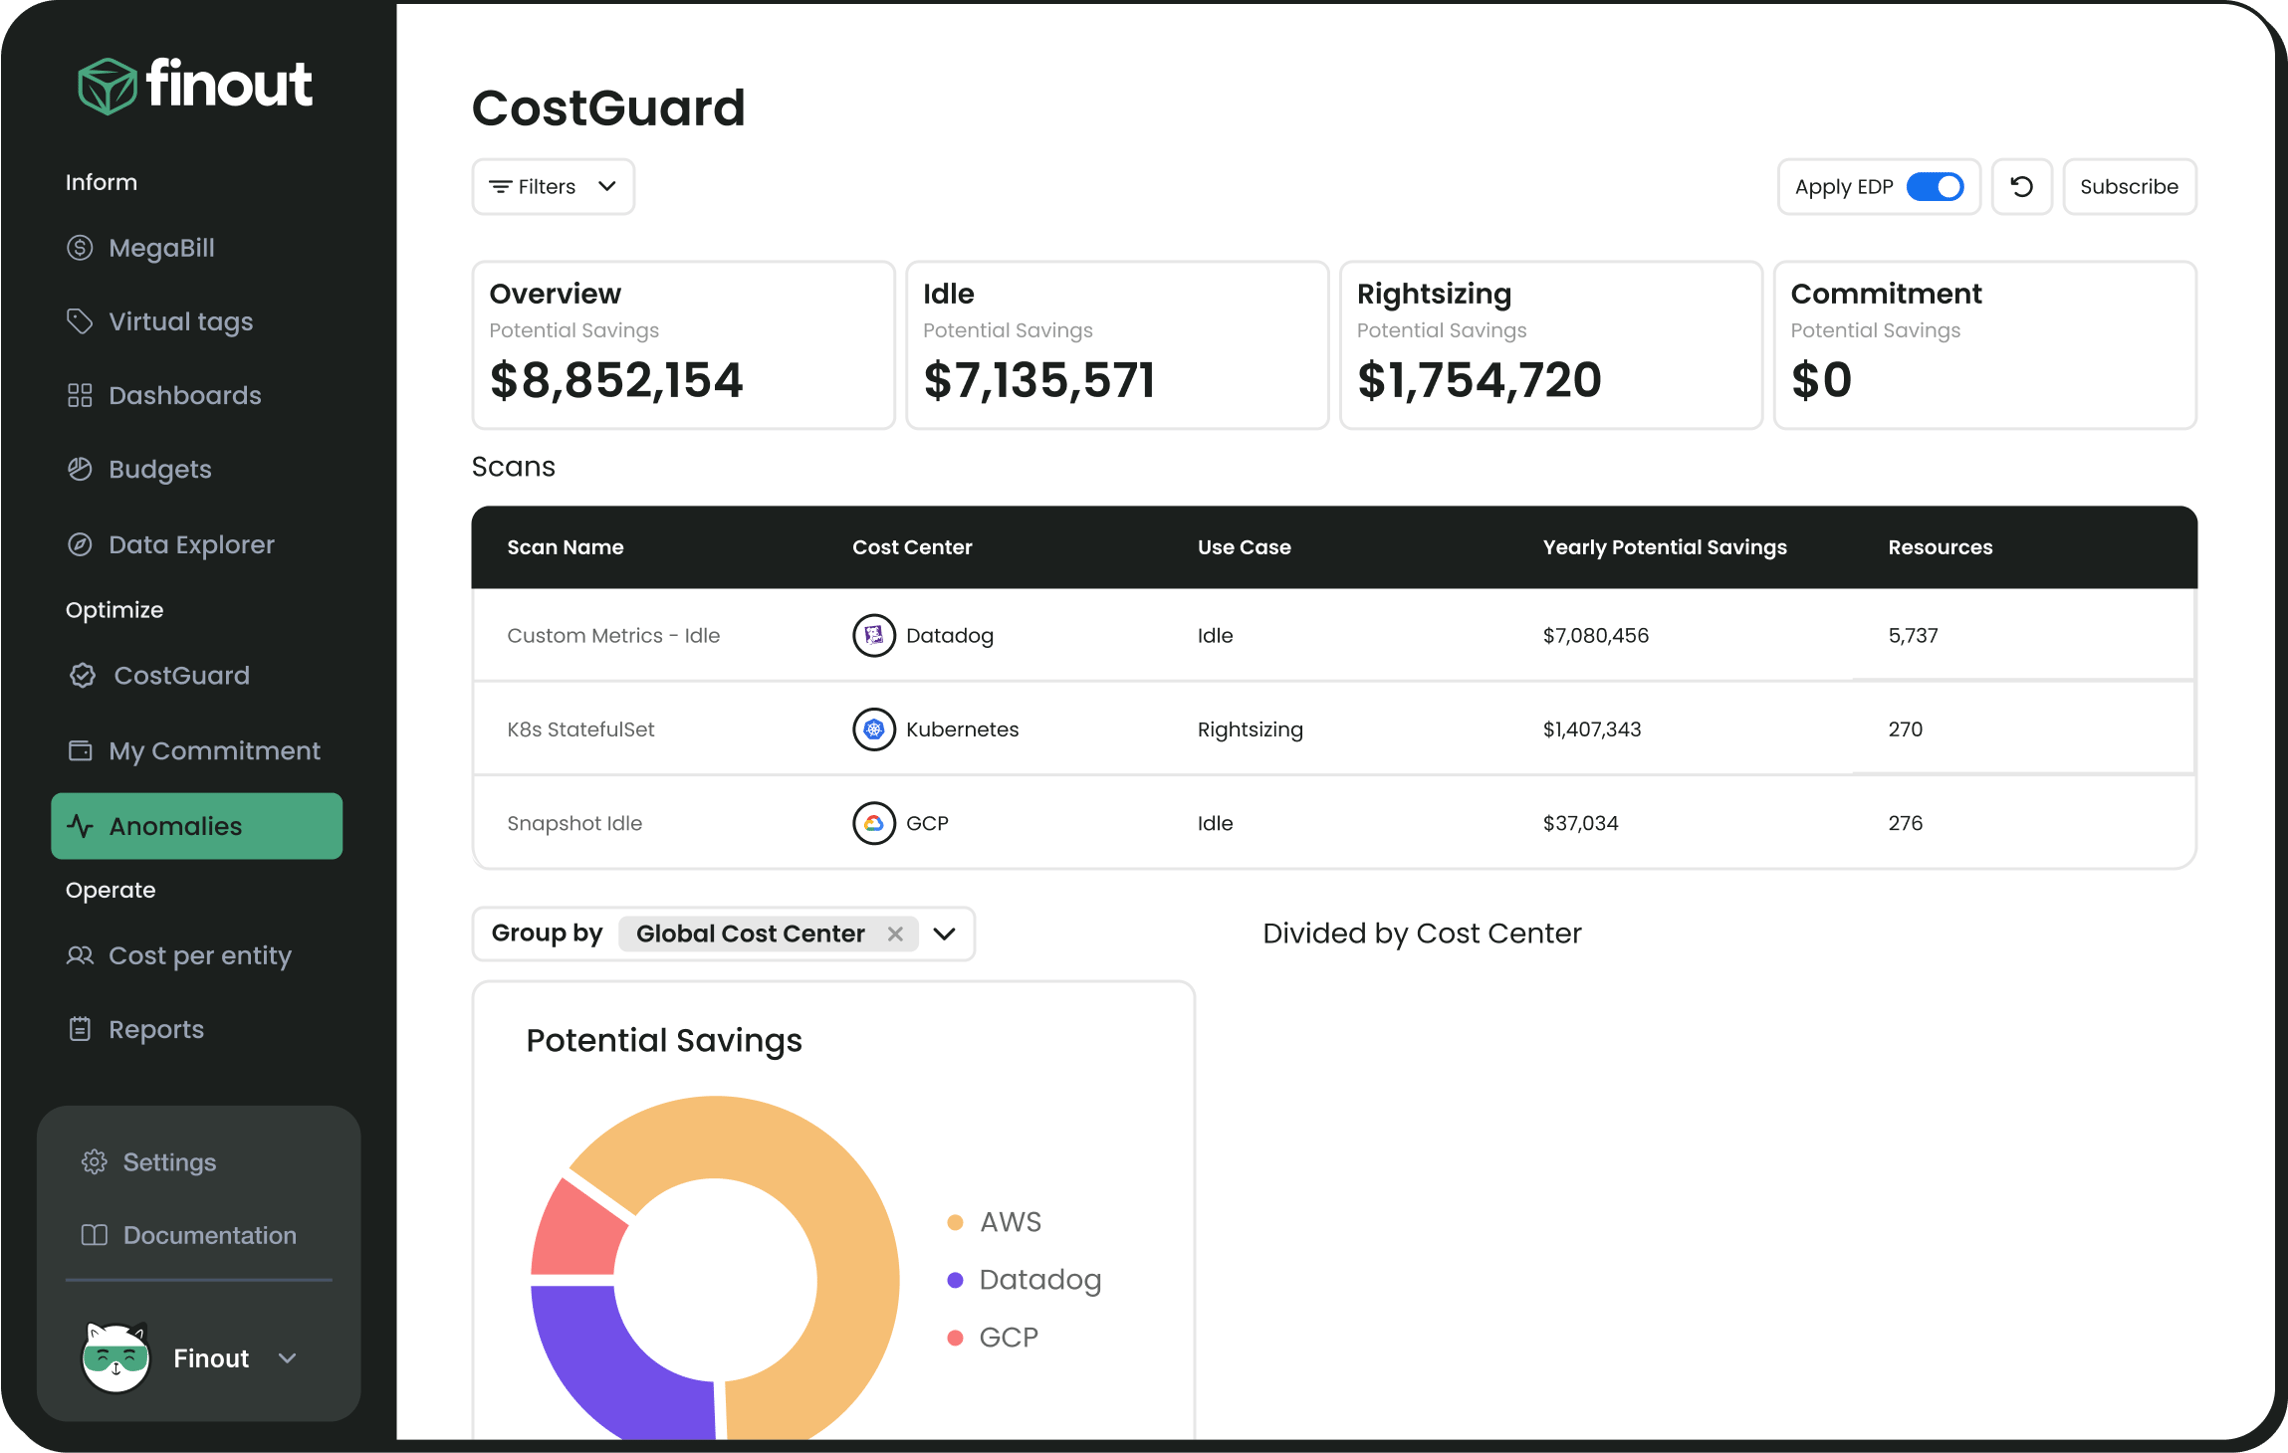Click the refresh/reset icon near Subscribe
This screenshot has width=2288, height=1453.
(x=2022, y=186)
